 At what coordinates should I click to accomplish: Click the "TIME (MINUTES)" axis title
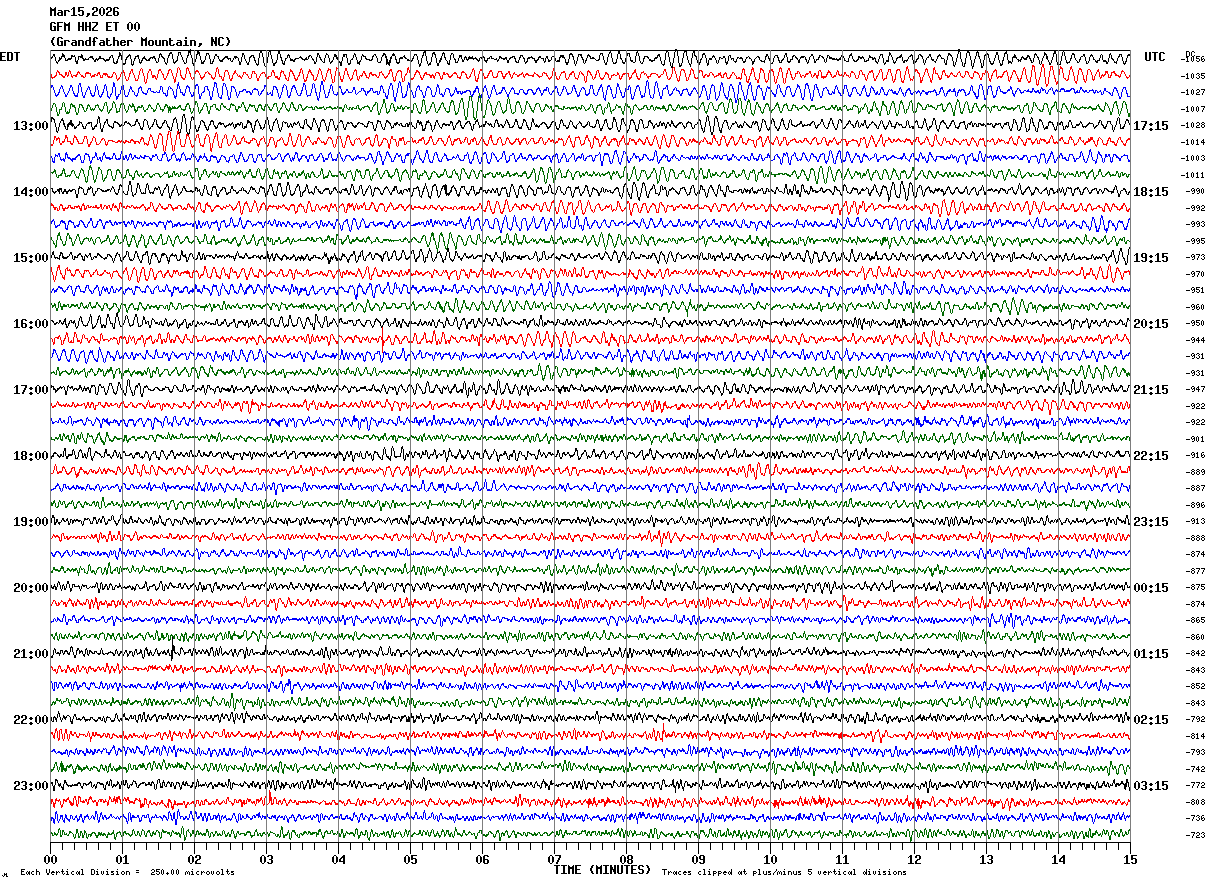click(603, 870)
